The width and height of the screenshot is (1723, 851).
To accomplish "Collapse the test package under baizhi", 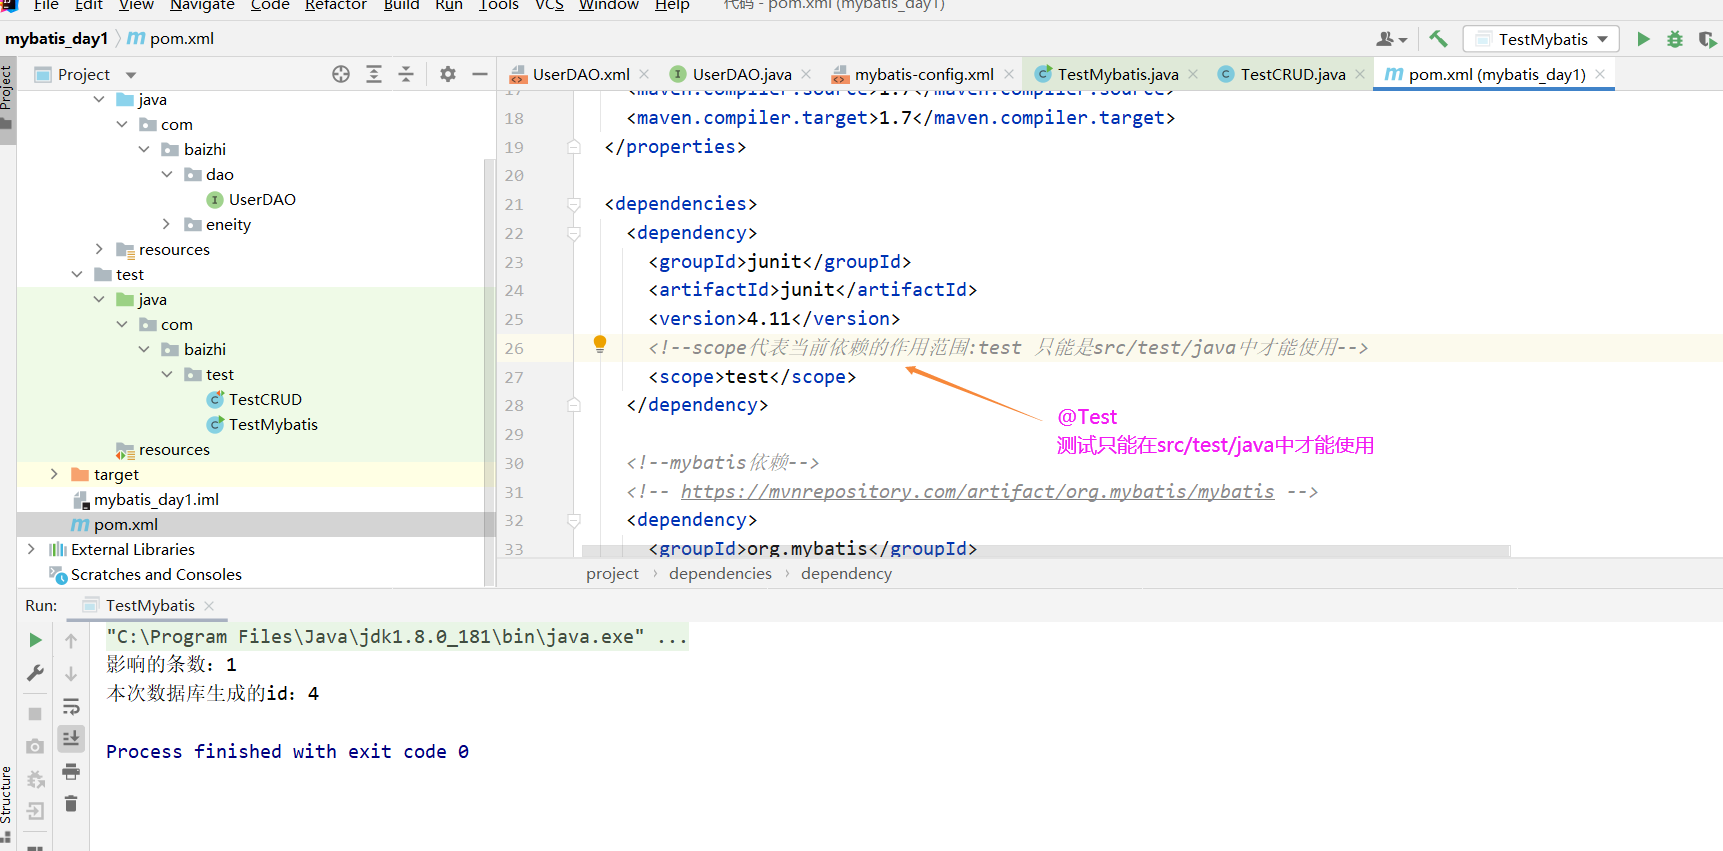I will 166,374.
